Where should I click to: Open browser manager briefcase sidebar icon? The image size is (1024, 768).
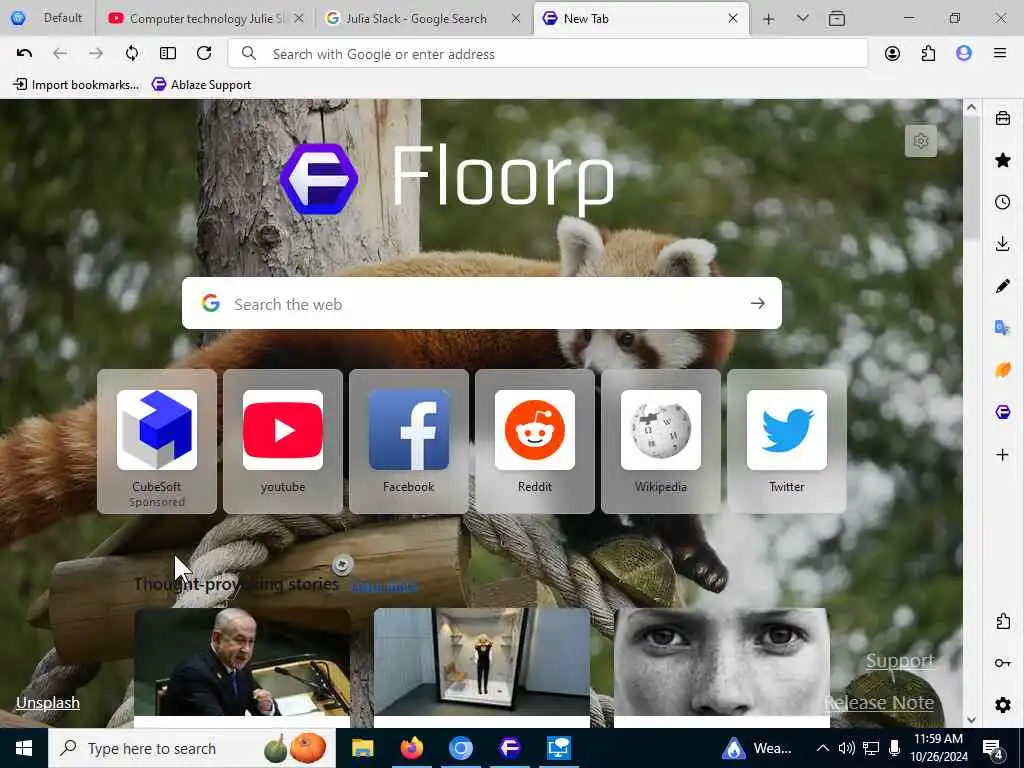click(1002, 118)
